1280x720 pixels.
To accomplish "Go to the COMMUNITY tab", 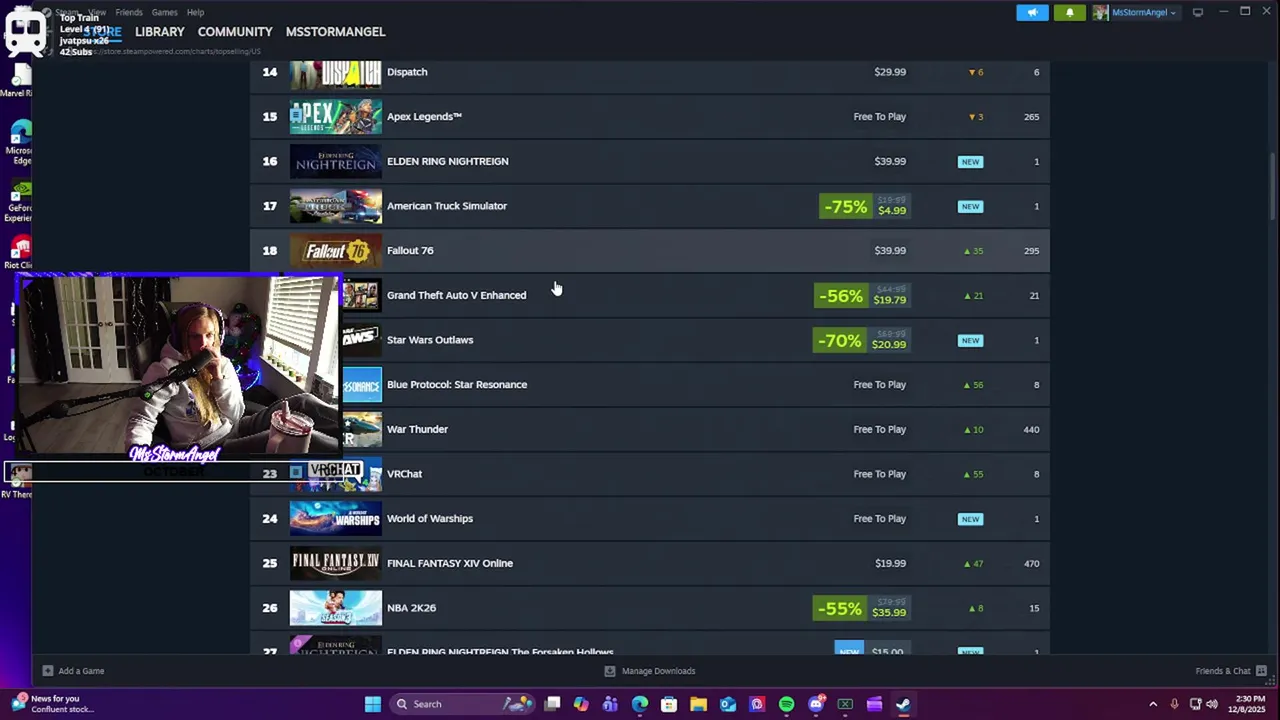I will click(235, 32).
